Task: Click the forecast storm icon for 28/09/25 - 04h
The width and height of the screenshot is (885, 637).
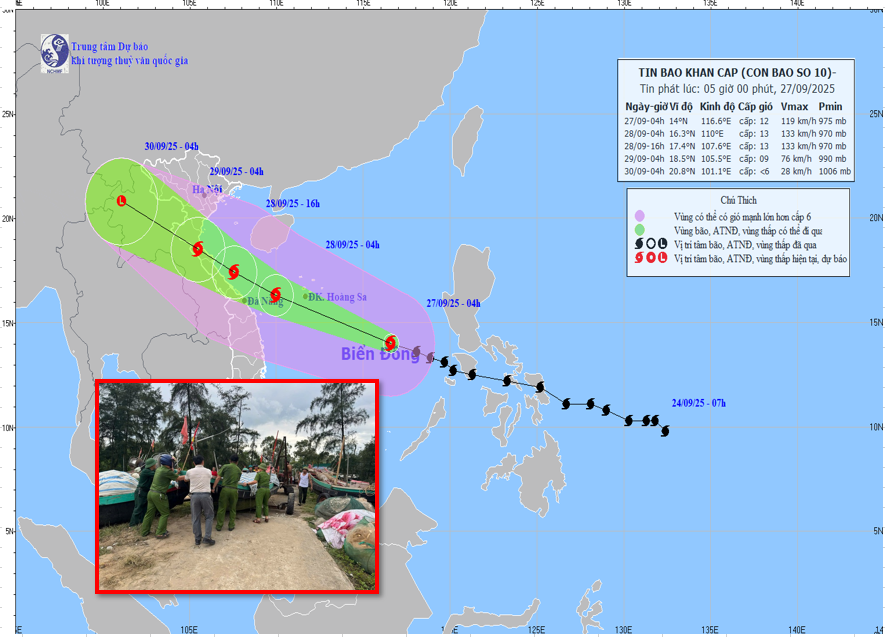Action: (276, 294)
